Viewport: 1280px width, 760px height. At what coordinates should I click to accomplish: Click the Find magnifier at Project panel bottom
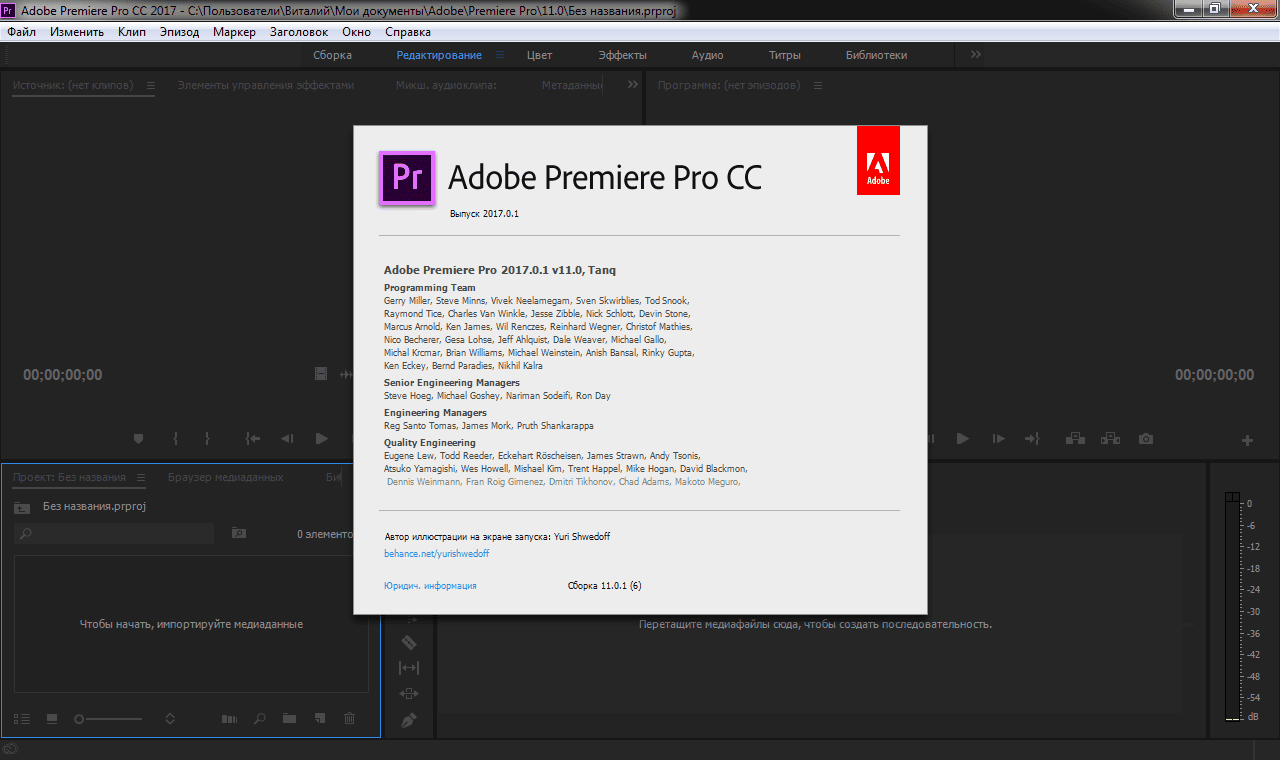259,718
